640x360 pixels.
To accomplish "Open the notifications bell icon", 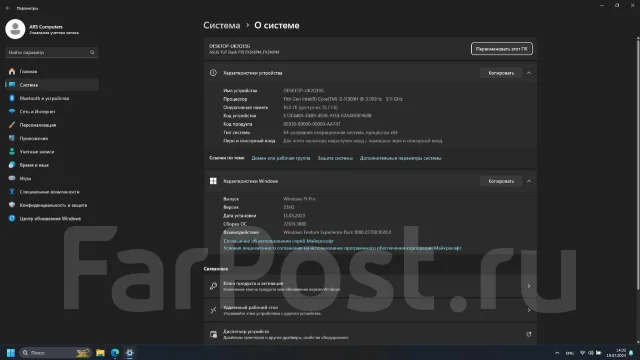I will 631,353.
